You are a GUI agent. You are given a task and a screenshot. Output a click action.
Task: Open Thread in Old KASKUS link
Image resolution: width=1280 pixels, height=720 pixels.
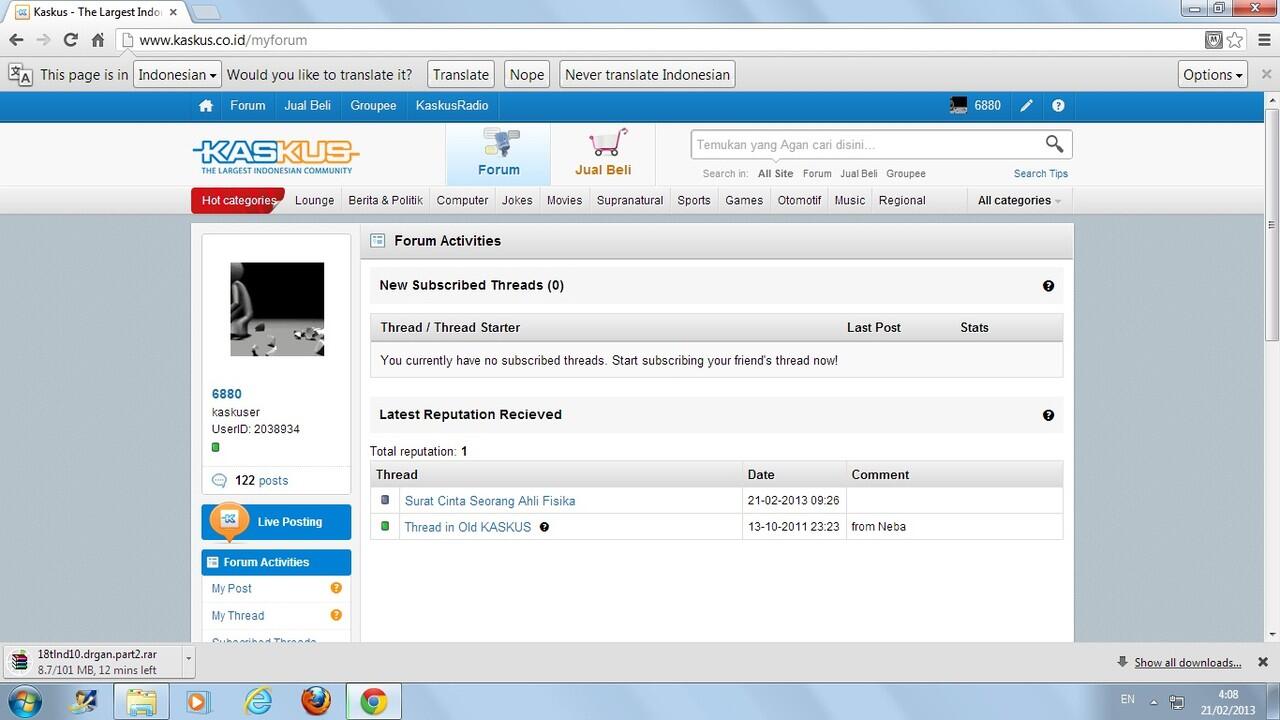pos(467,527)
